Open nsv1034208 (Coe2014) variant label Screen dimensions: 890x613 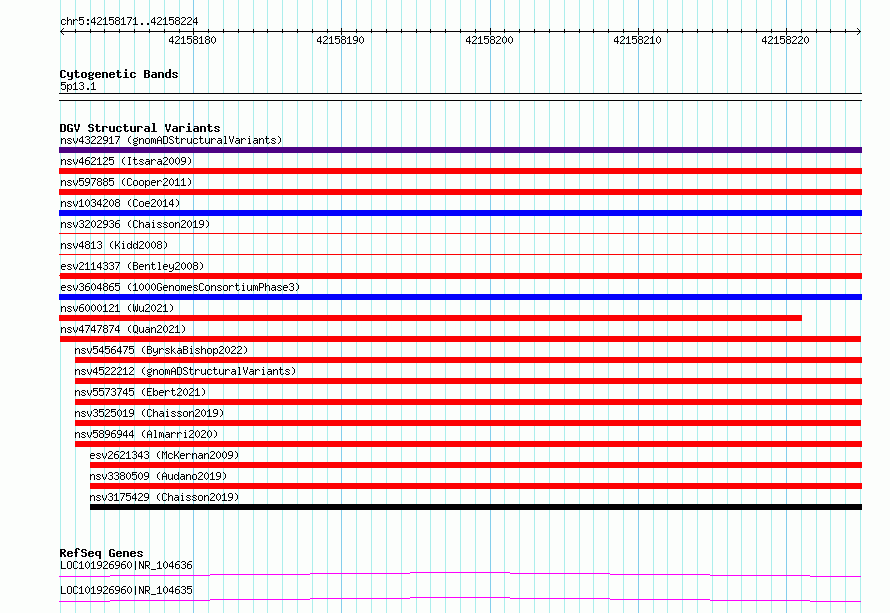click(x=120, y=203)
